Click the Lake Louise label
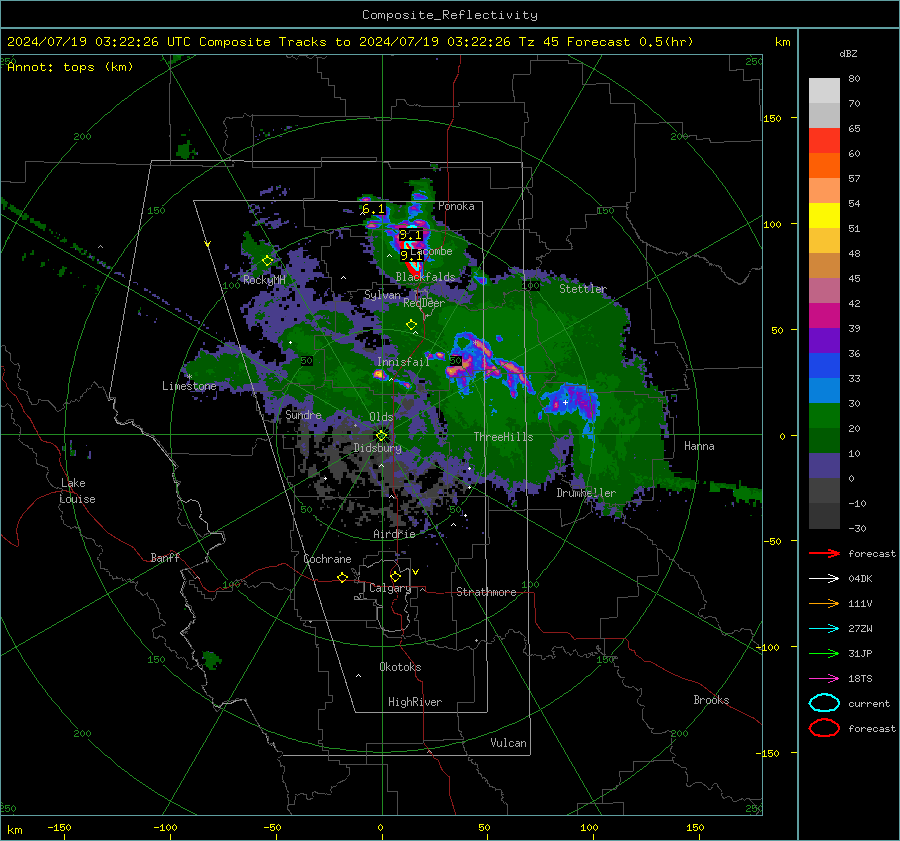This screenshot has height=841, width=900. pyautogui.click(x=77, y=491)
